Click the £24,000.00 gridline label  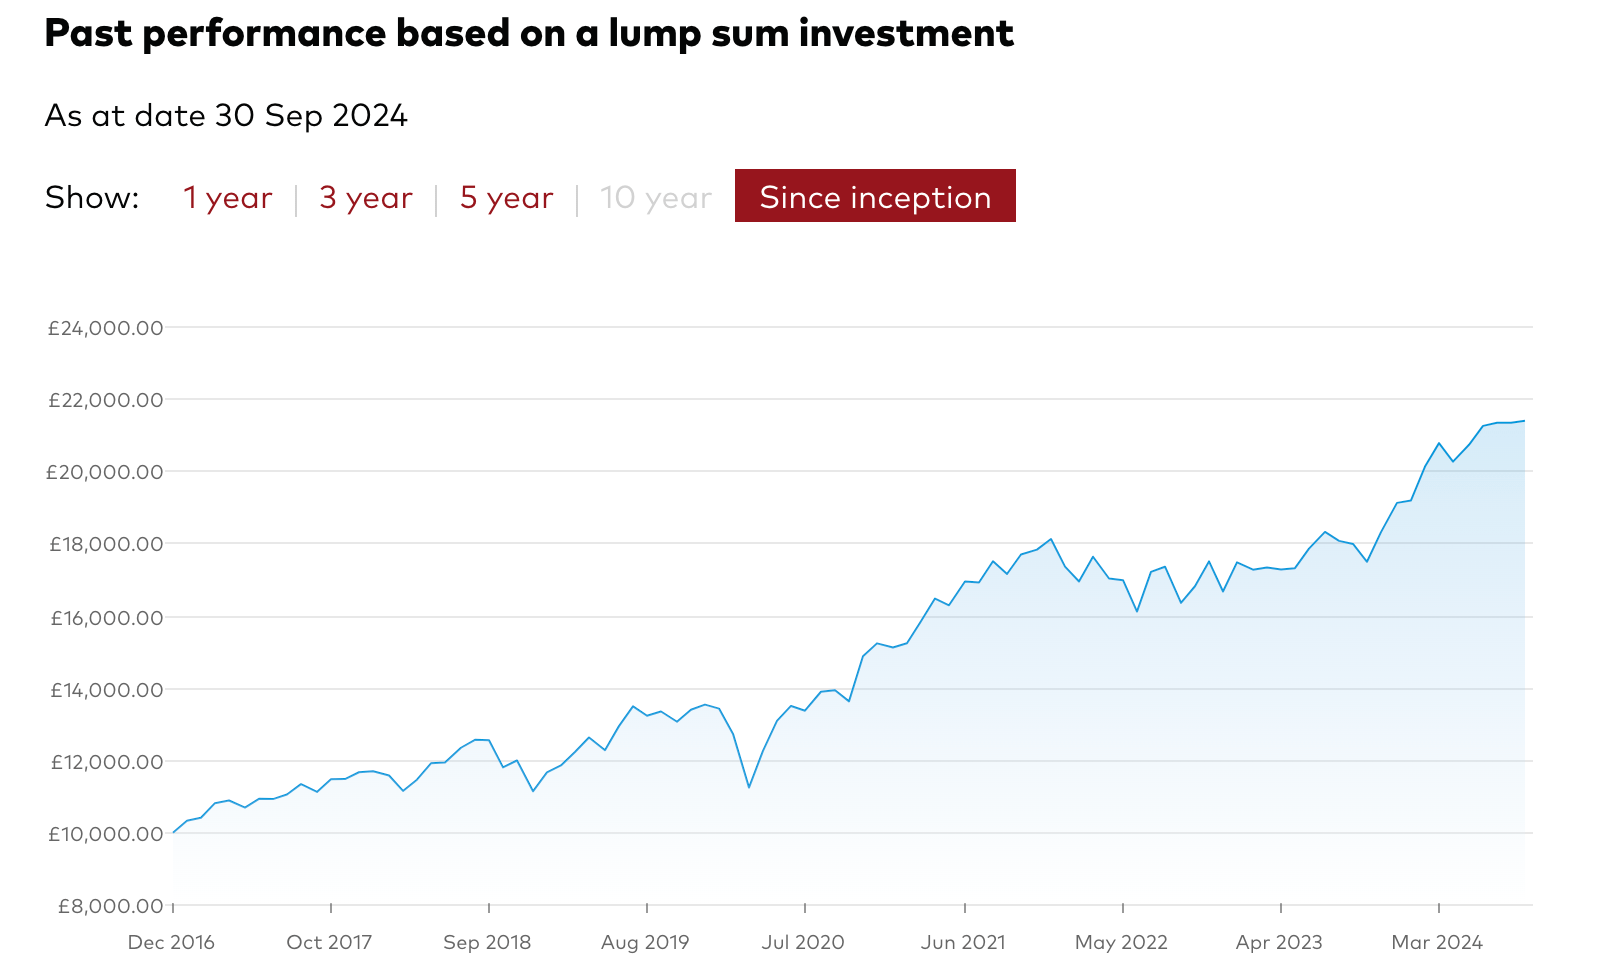coord(106,327)
